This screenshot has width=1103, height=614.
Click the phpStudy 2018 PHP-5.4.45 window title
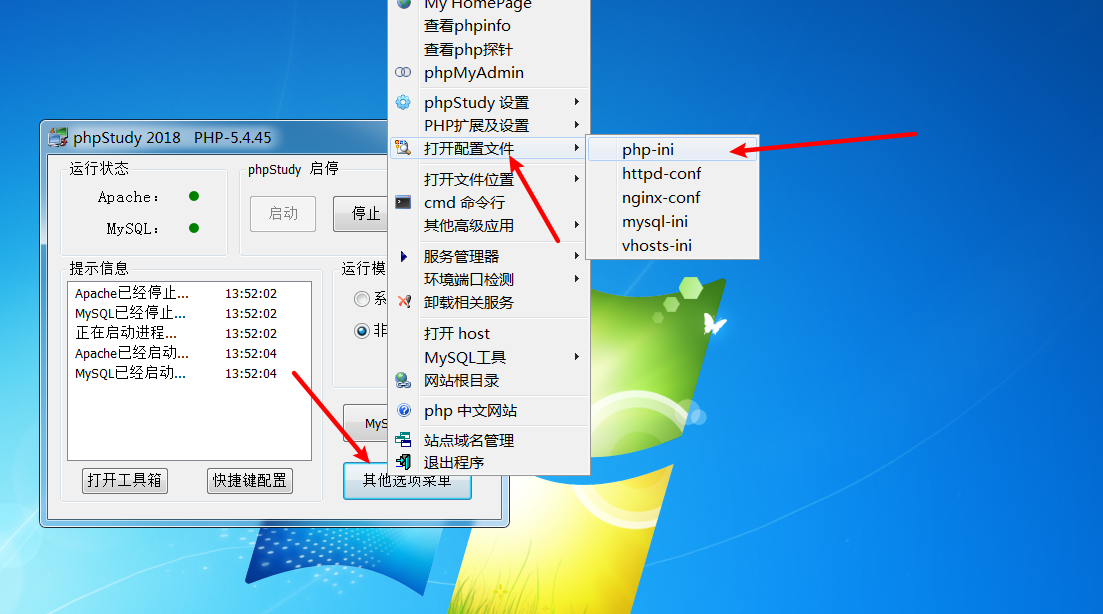172,137
